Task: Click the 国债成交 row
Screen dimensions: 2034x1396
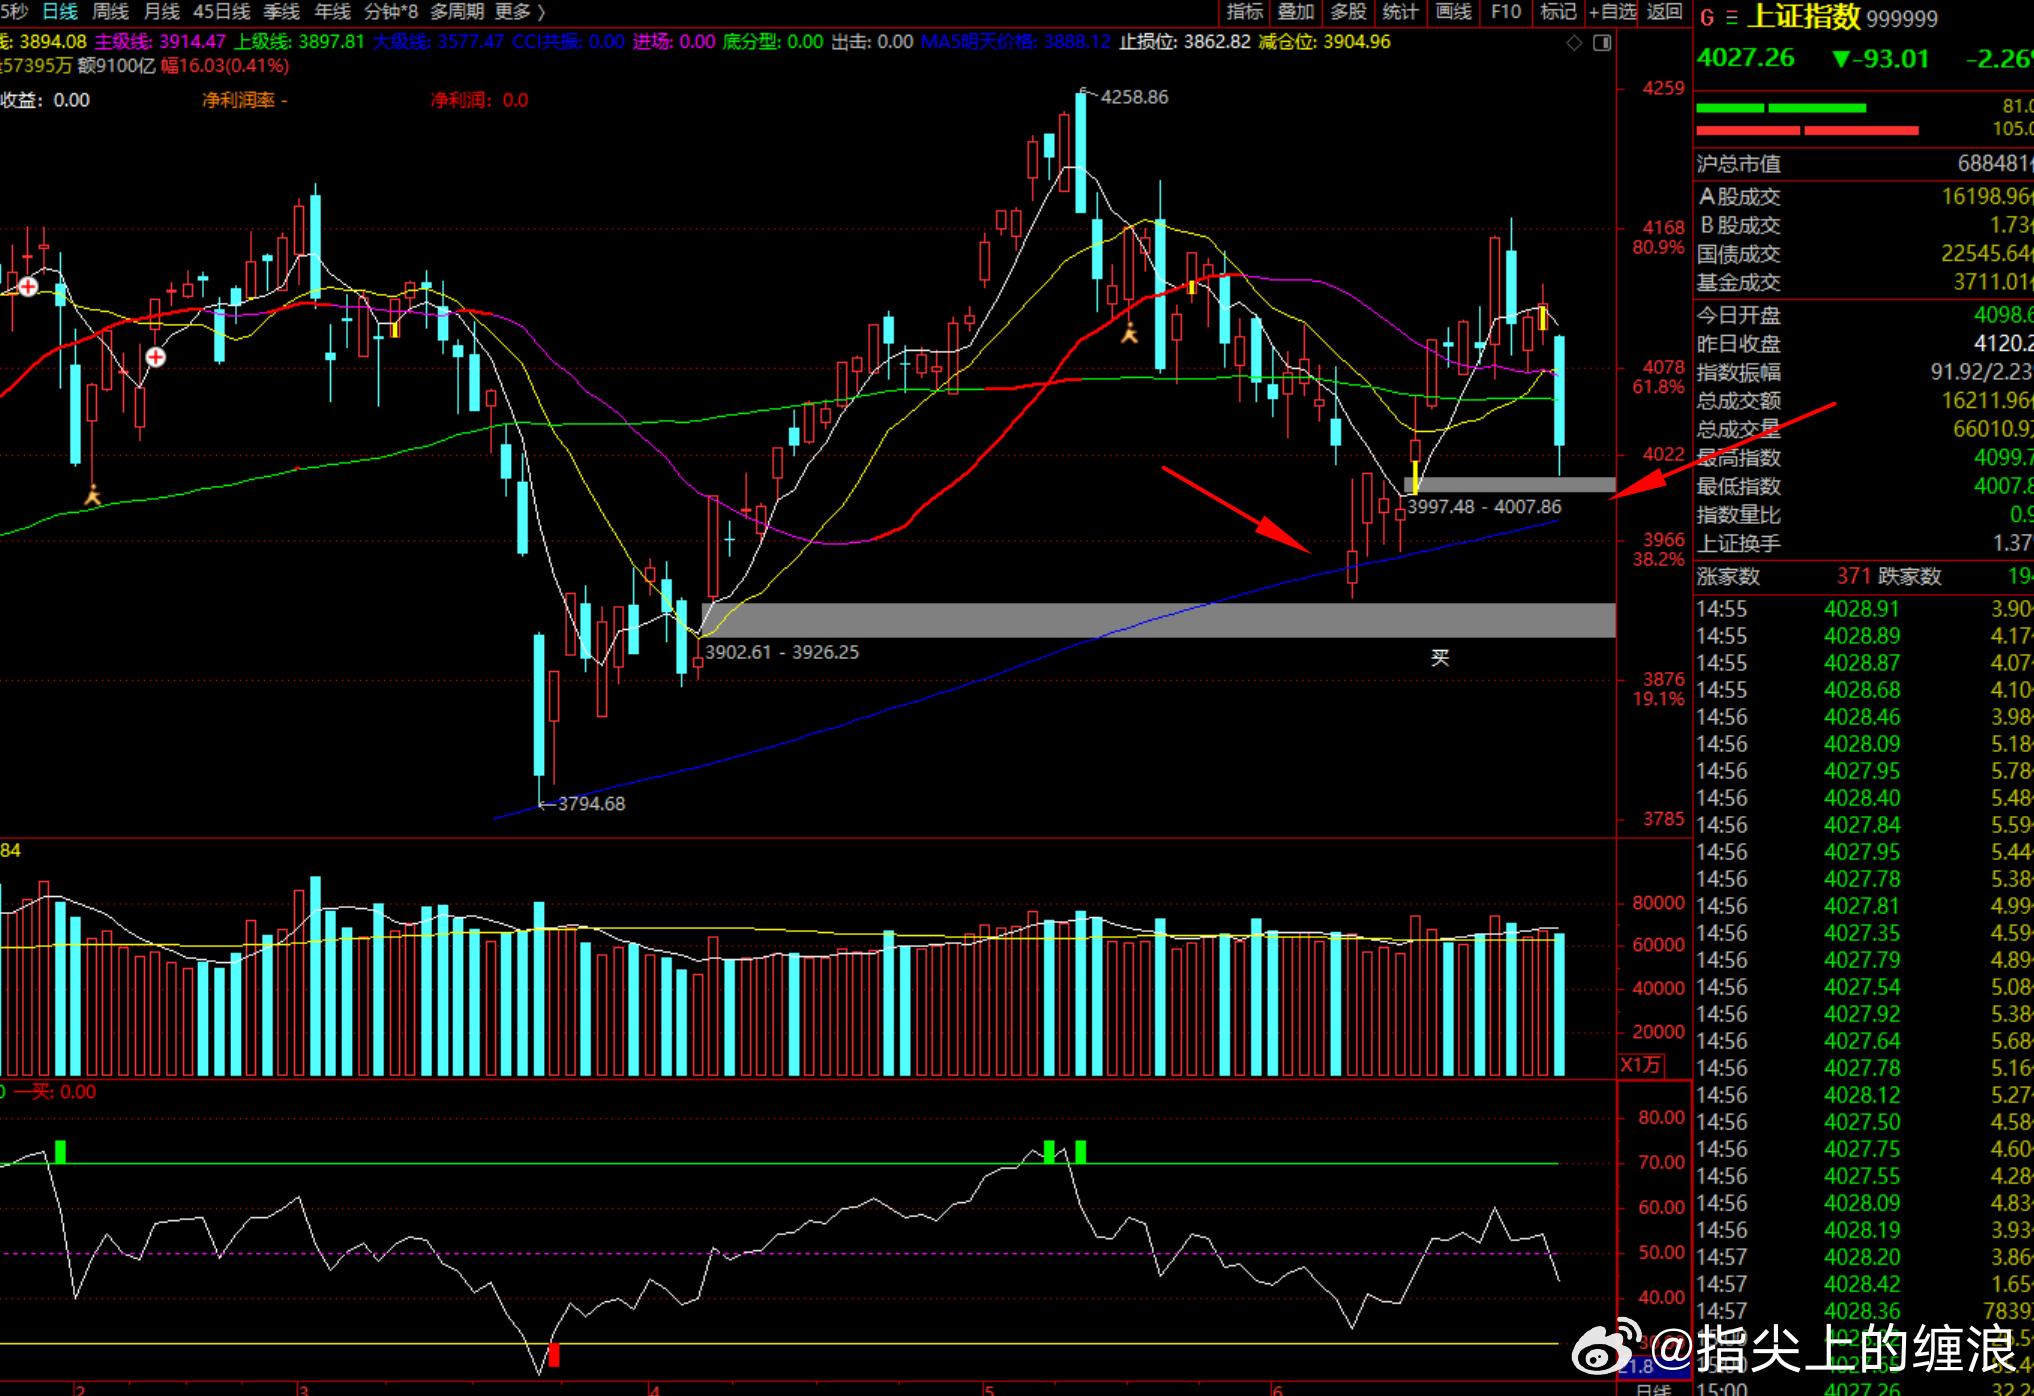Action: click(x=1864, y=254)
